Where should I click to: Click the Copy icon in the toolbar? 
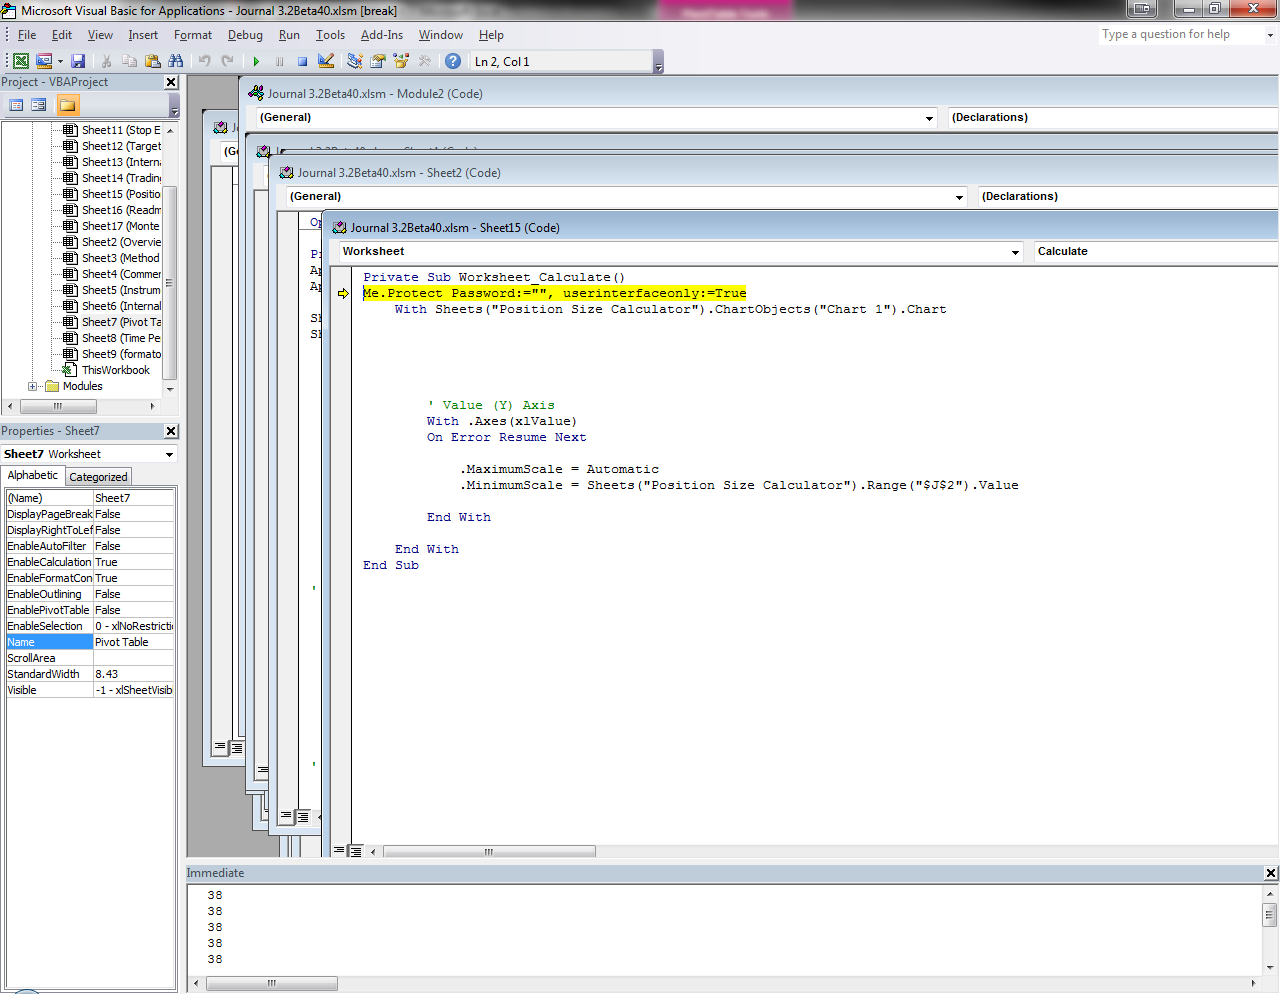point(129,61)
